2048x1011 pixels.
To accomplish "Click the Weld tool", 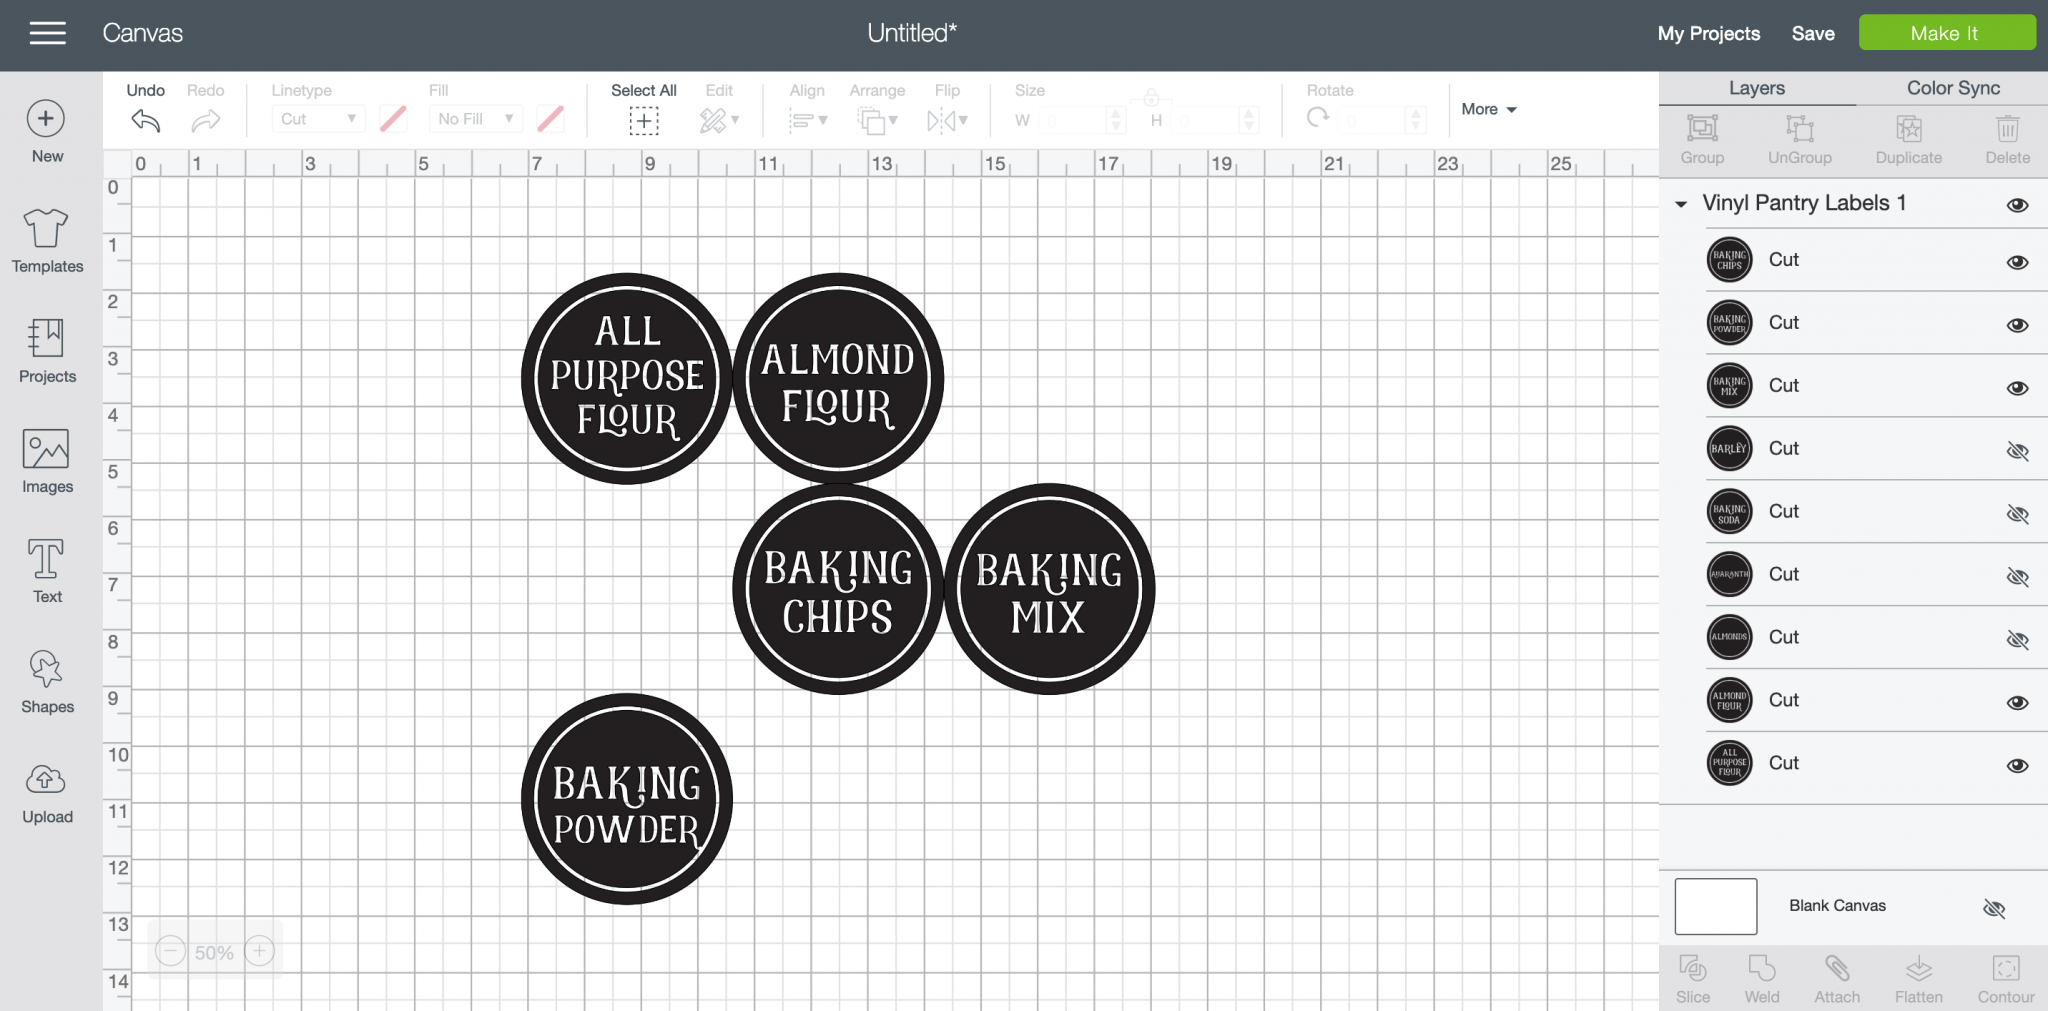I will click(1762, 975).
